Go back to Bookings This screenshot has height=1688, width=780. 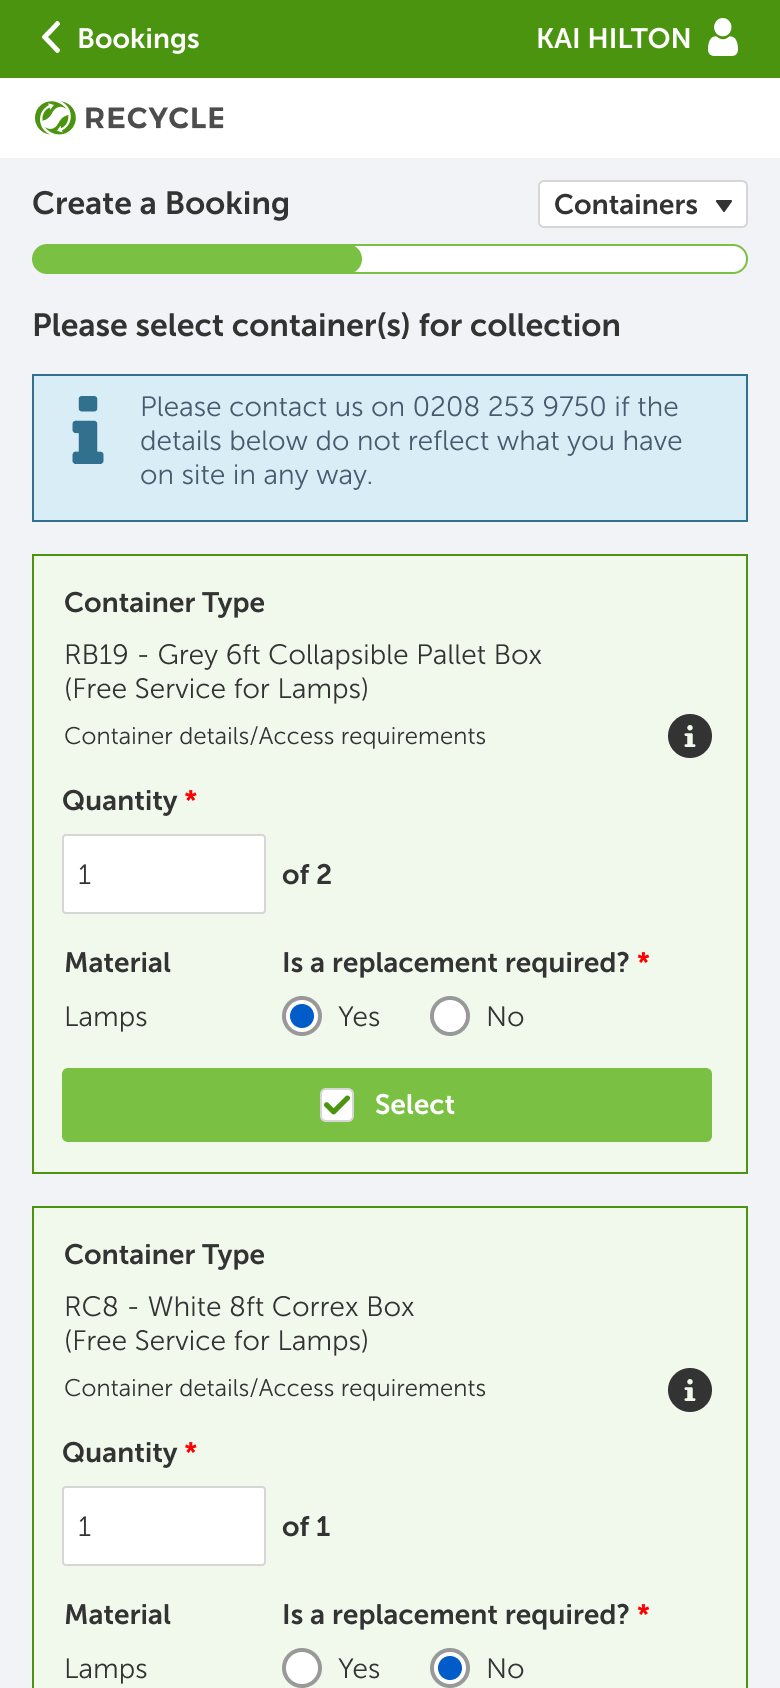pyautogui.click(x=138, y=38)
